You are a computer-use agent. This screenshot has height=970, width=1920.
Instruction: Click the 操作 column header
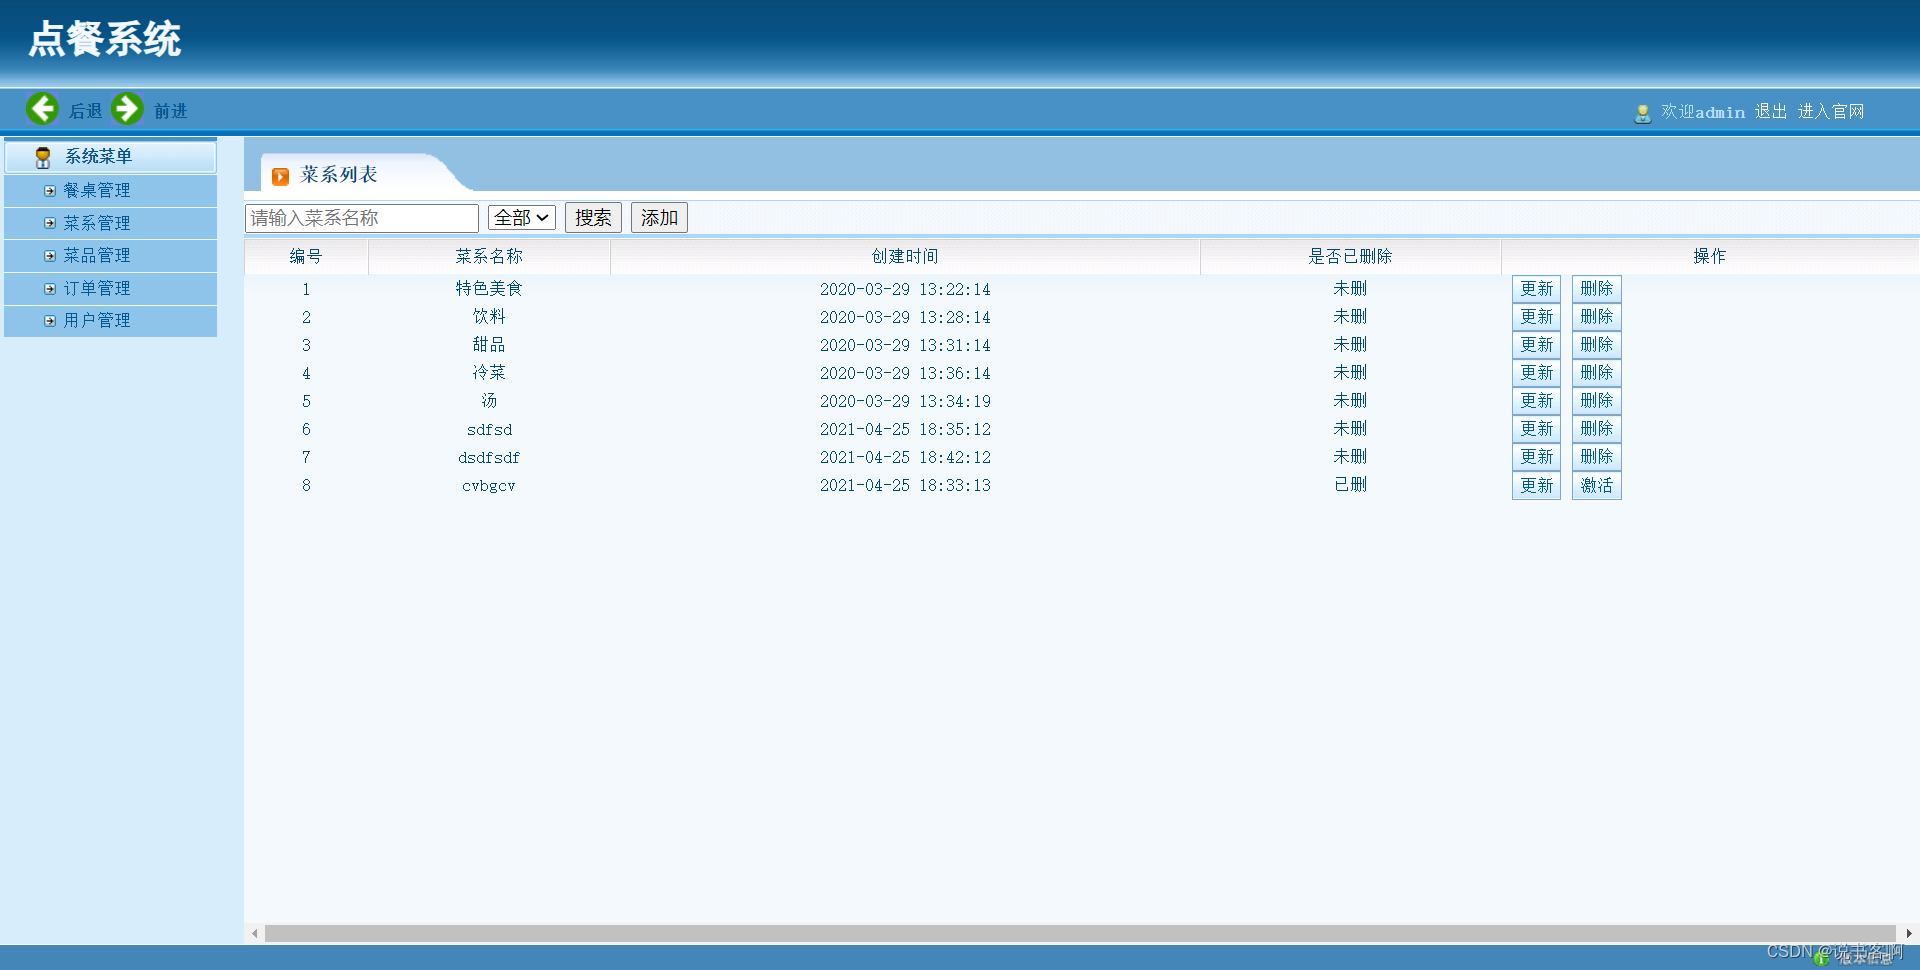(x=1710, y=257)
